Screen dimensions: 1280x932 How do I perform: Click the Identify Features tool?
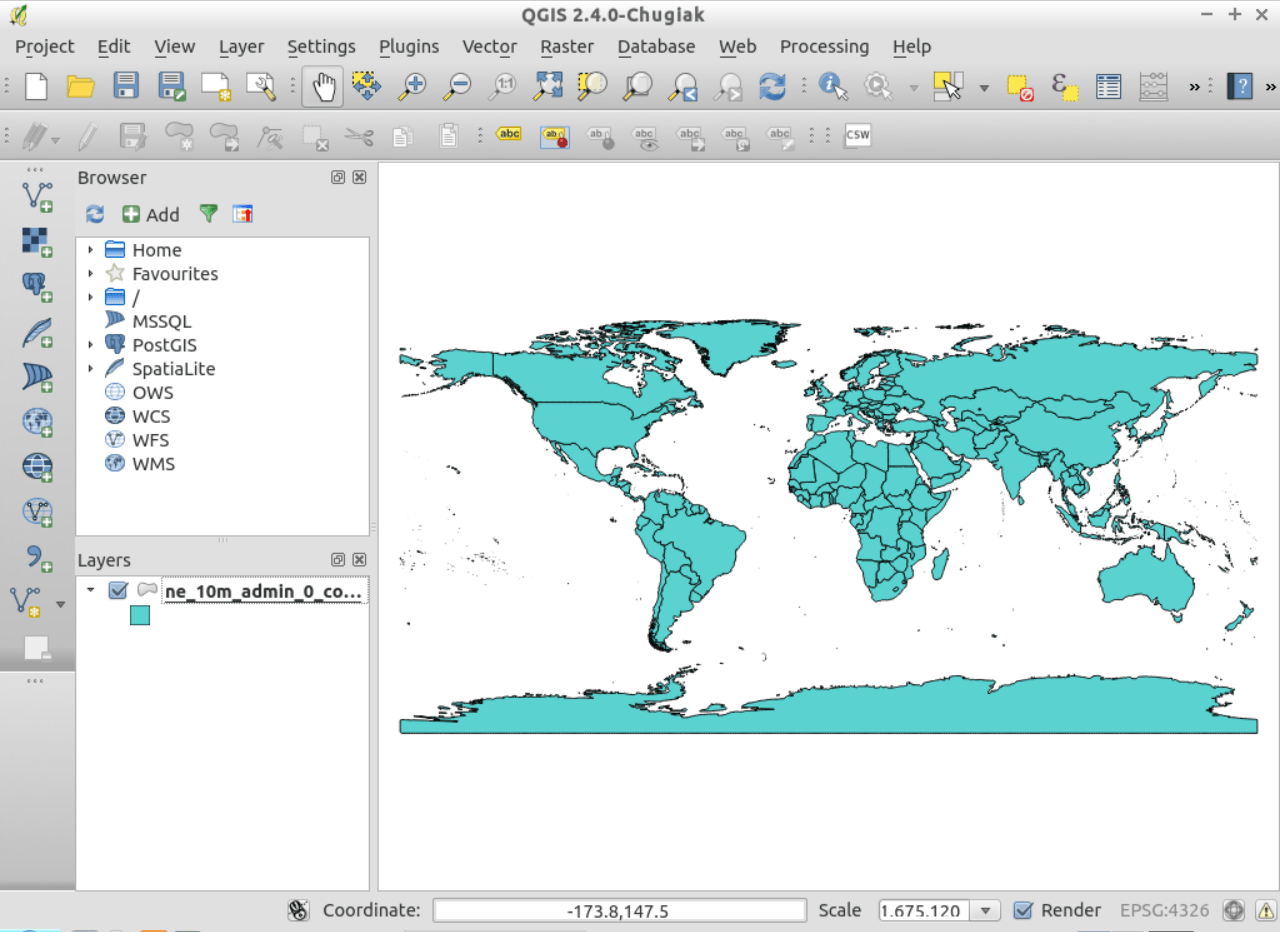click(832, 87)
